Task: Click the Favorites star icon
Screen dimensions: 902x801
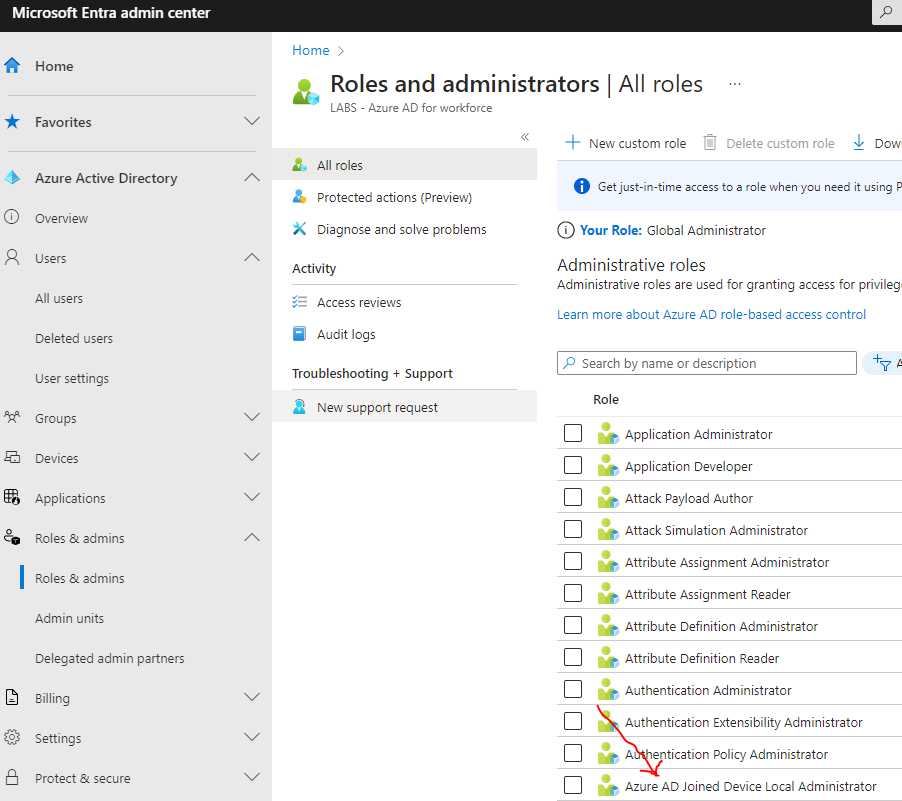Action: pyautogui.click(x=13, y=122)
